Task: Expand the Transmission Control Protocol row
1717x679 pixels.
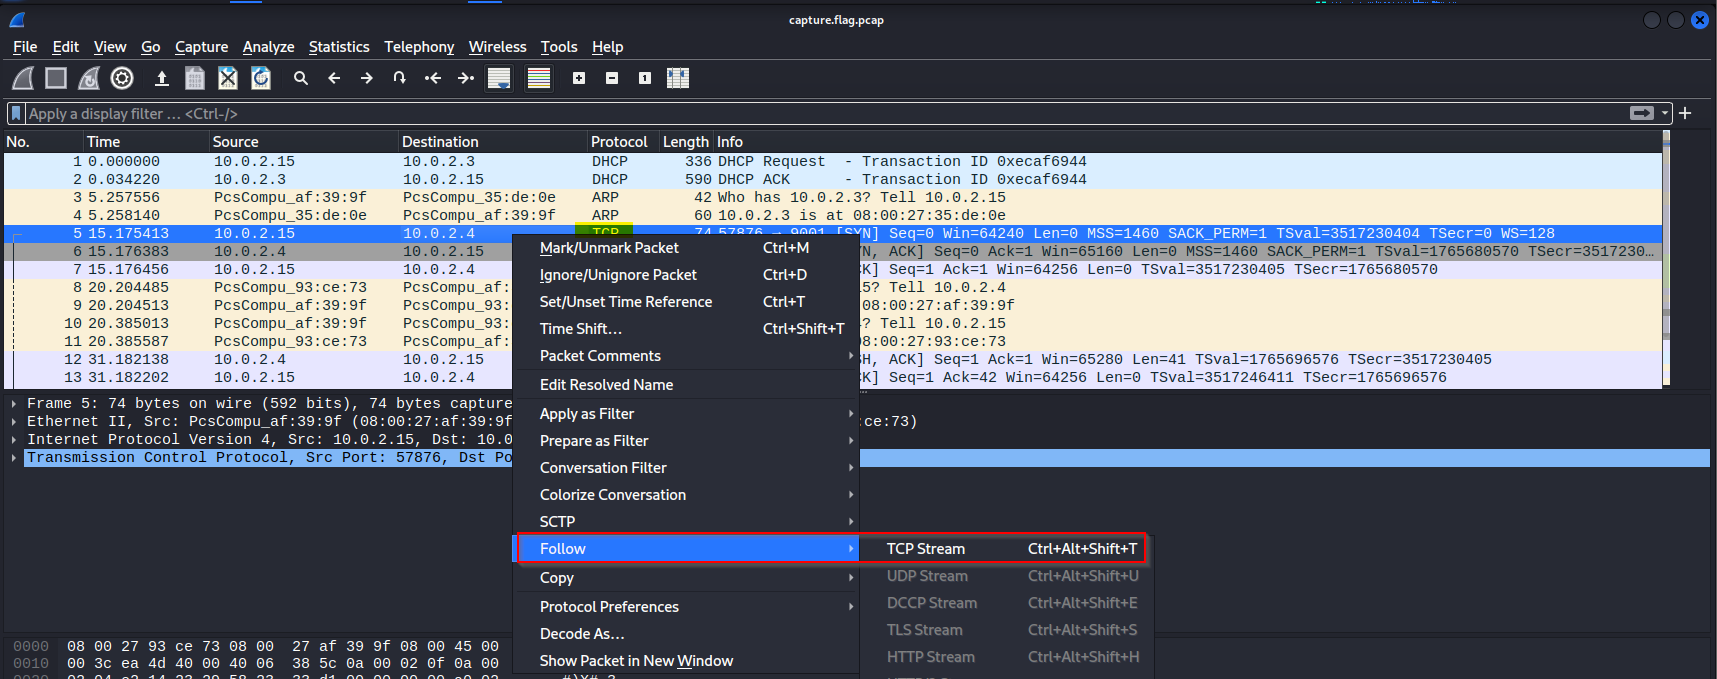Action: (14, 458)
